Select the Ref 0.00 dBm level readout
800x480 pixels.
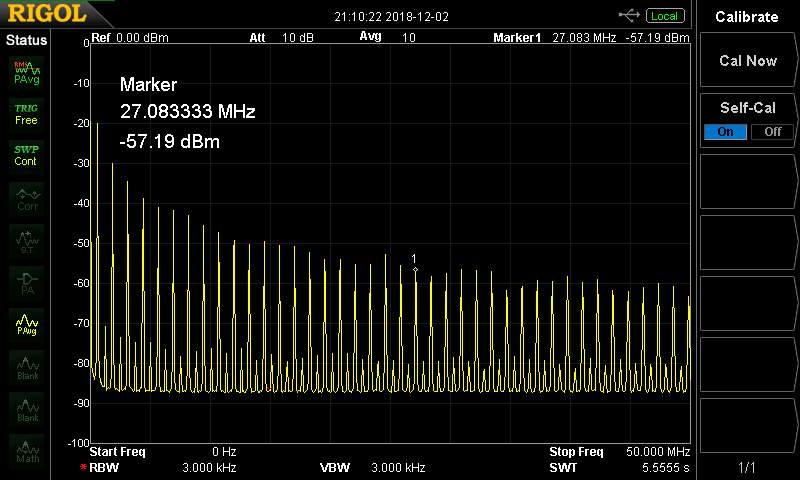pyautogui.click(x=130, y=38)
